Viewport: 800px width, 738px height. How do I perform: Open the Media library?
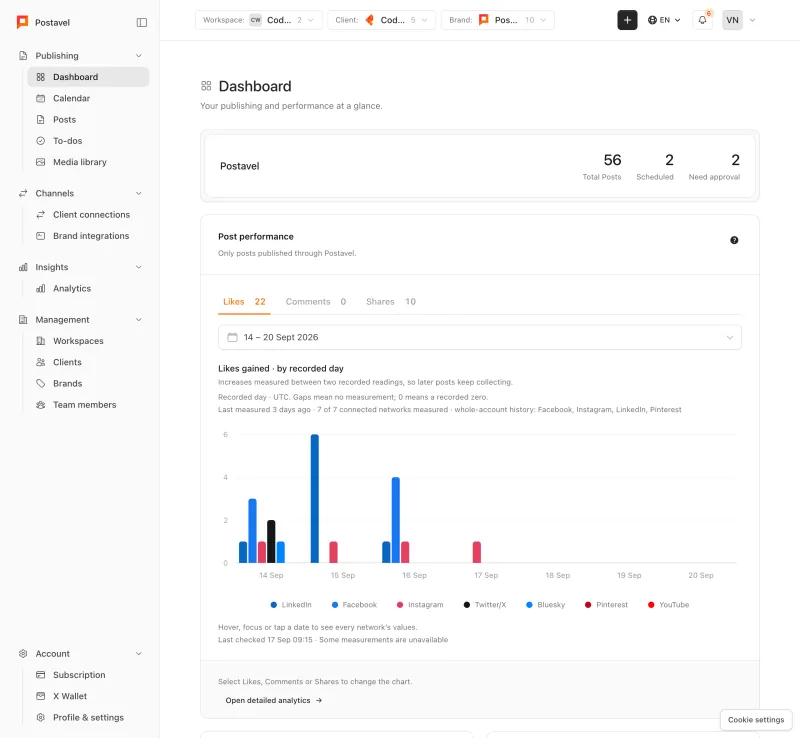tap(88, 162)
